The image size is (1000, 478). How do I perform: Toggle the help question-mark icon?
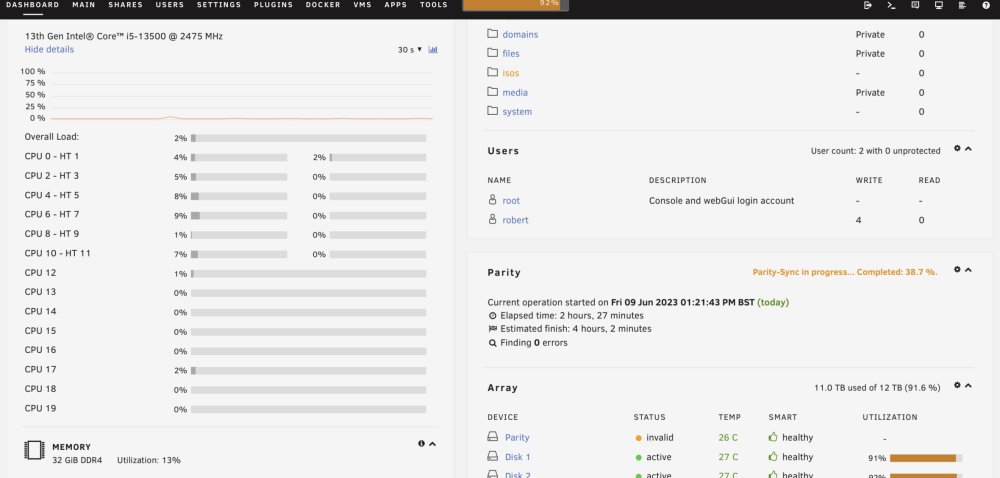pos(986,5)
